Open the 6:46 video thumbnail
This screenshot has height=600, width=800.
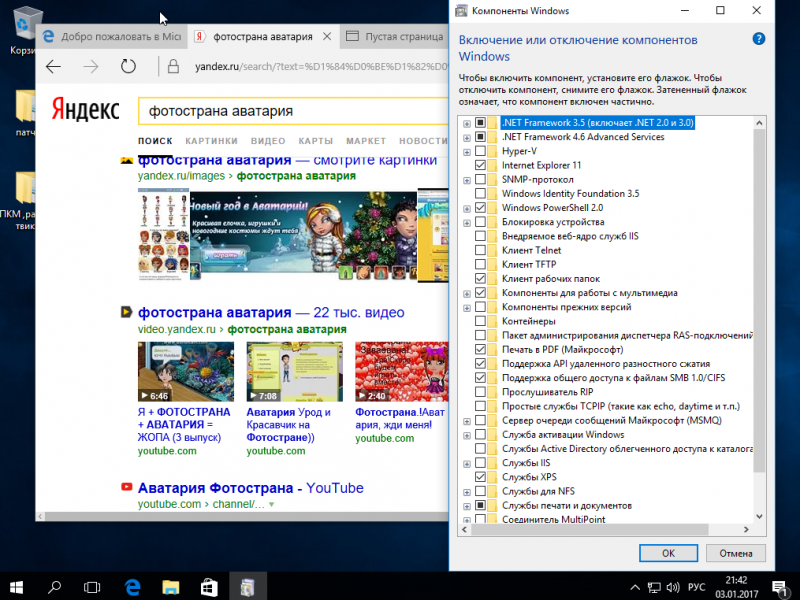pos(186,372)
